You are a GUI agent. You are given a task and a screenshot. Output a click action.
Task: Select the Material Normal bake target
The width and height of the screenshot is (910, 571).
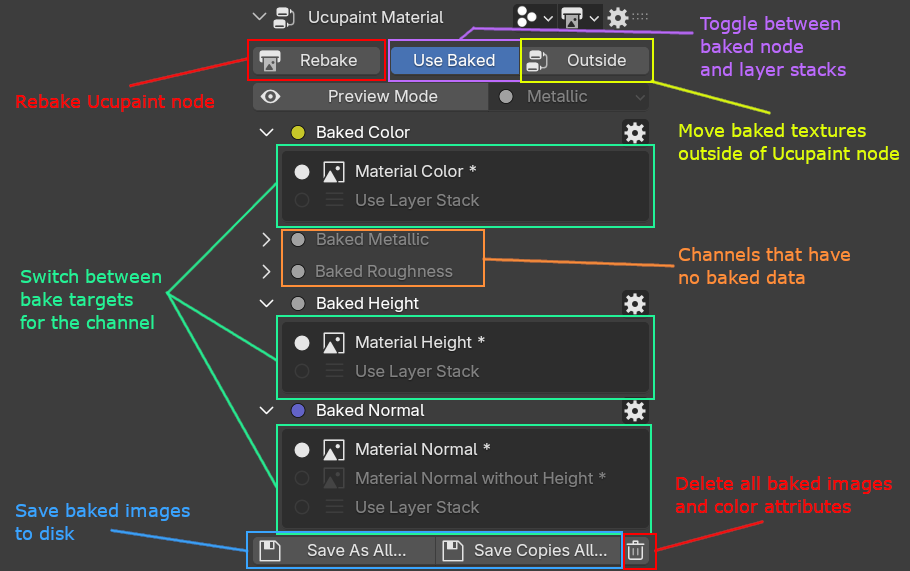point(302,450)
